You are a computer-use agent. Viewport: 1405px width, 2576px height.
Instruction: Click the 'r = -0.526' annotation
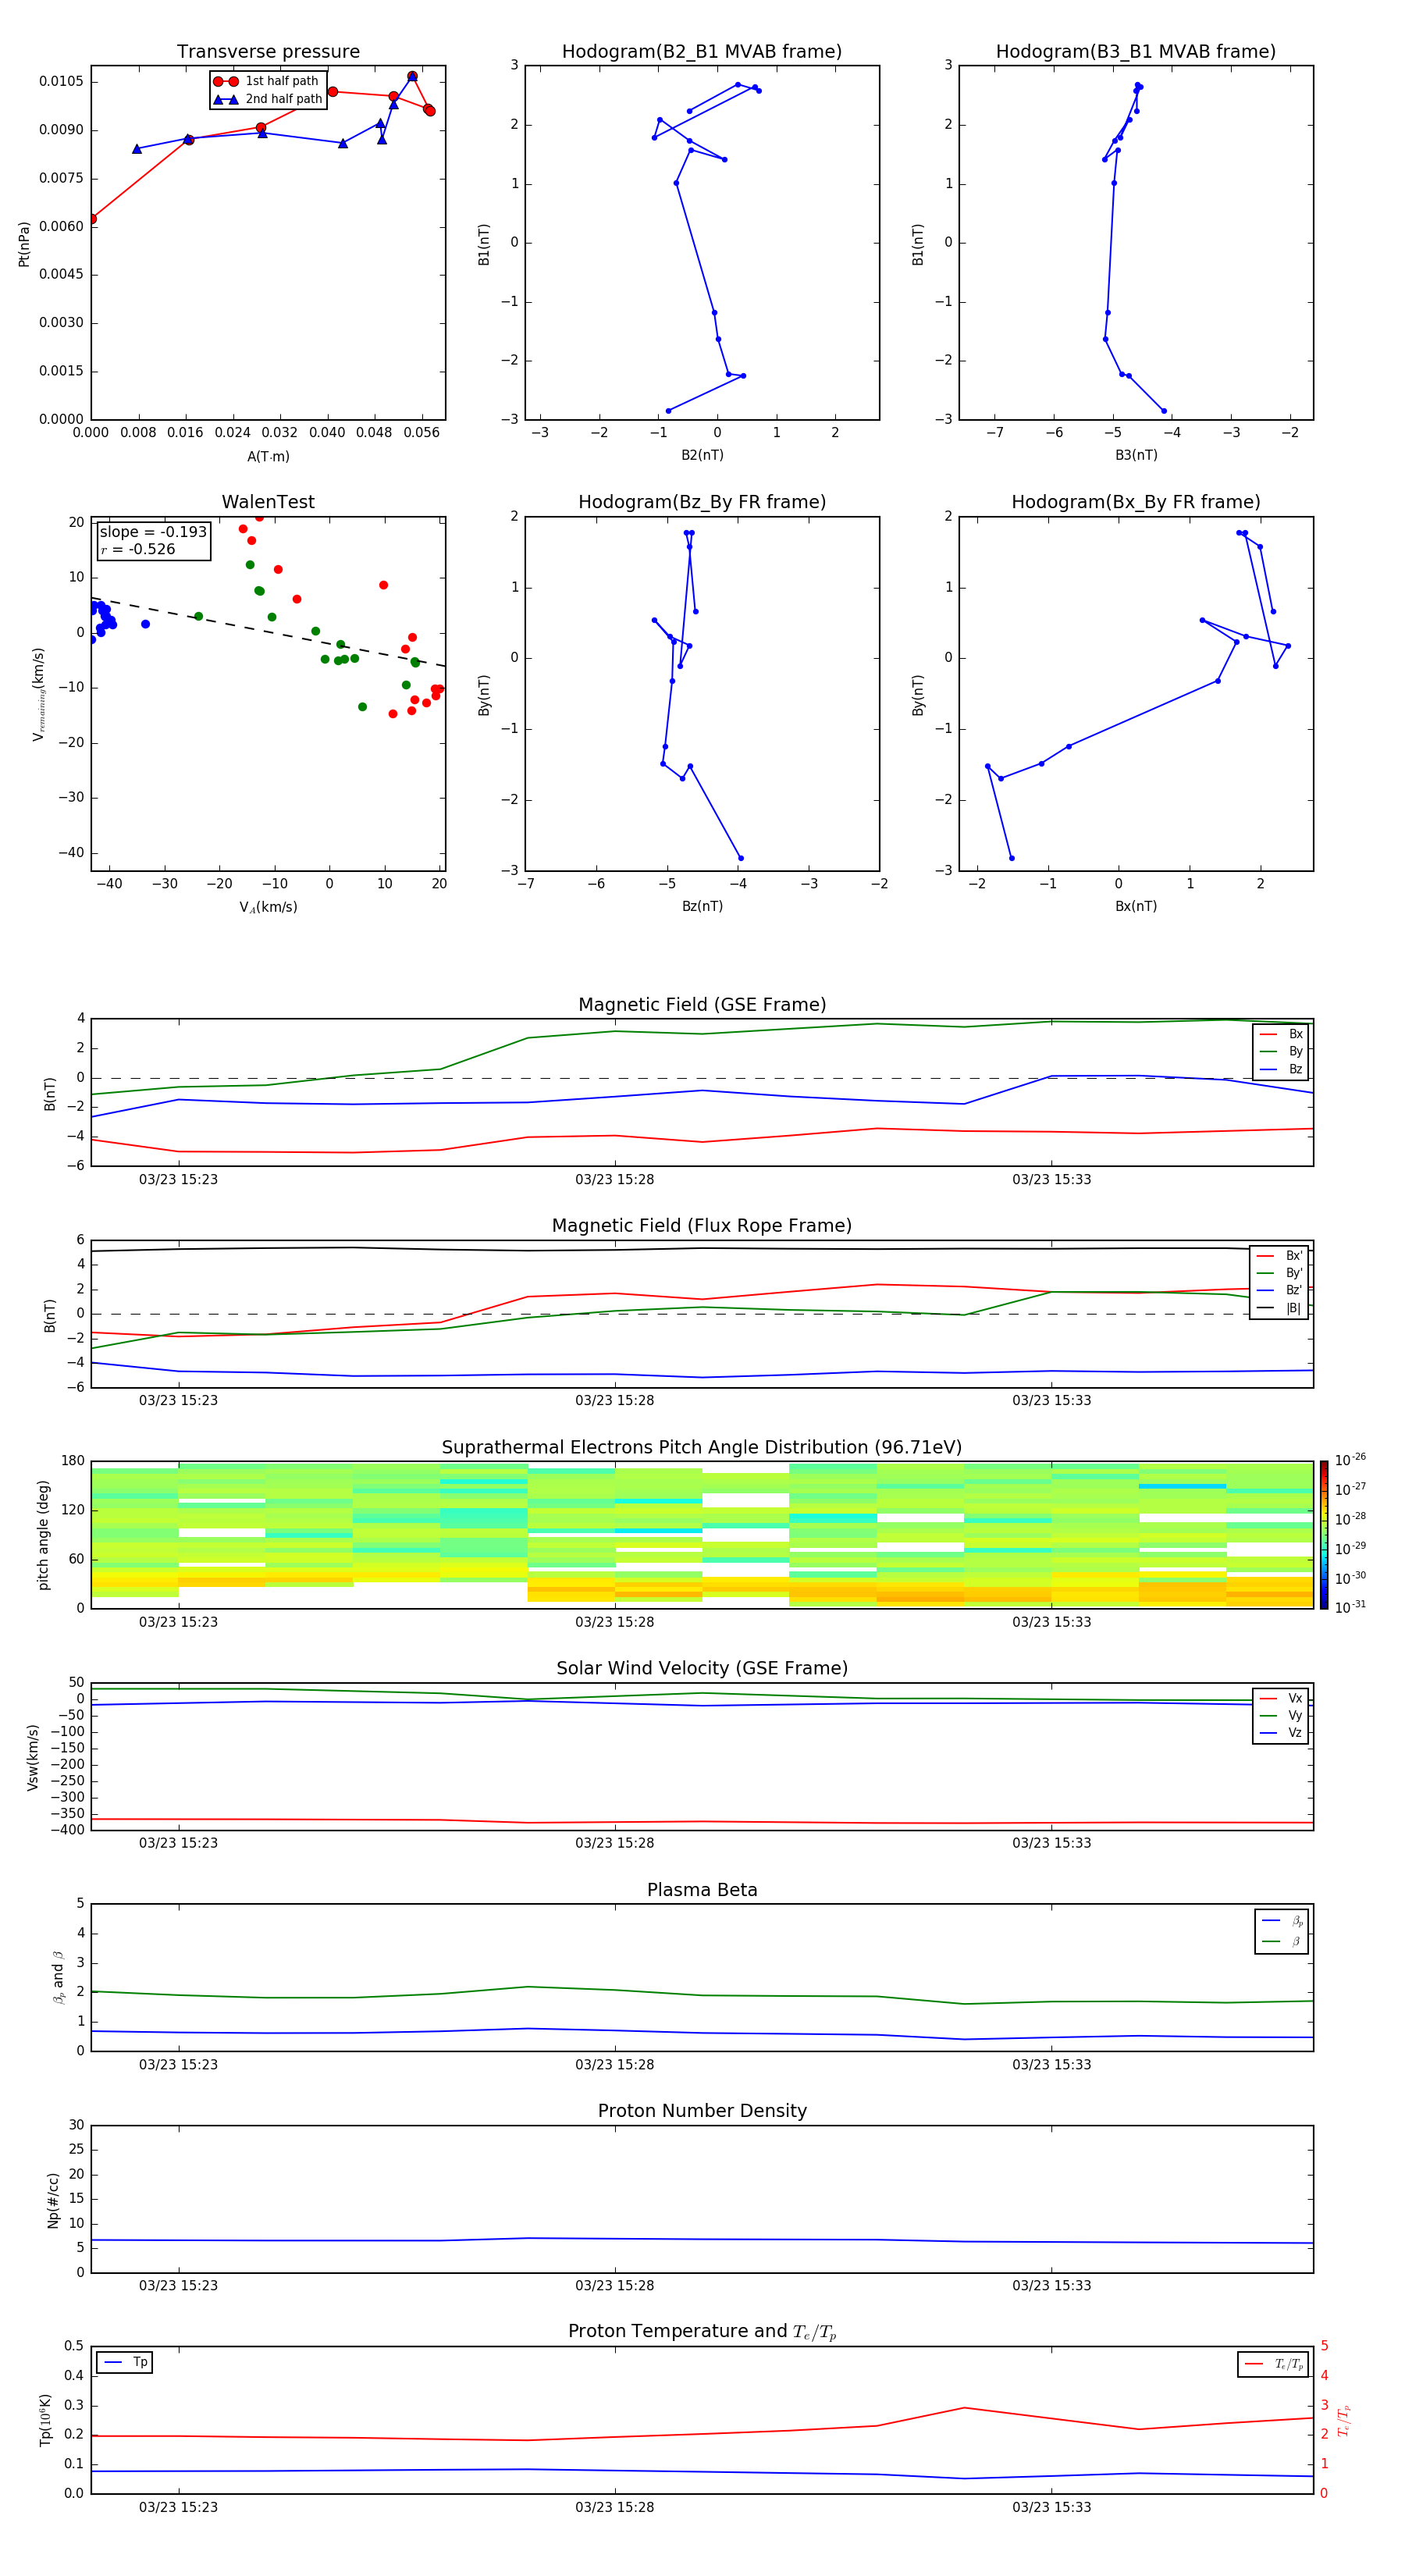pyautogui.click(x=138, y=549)
